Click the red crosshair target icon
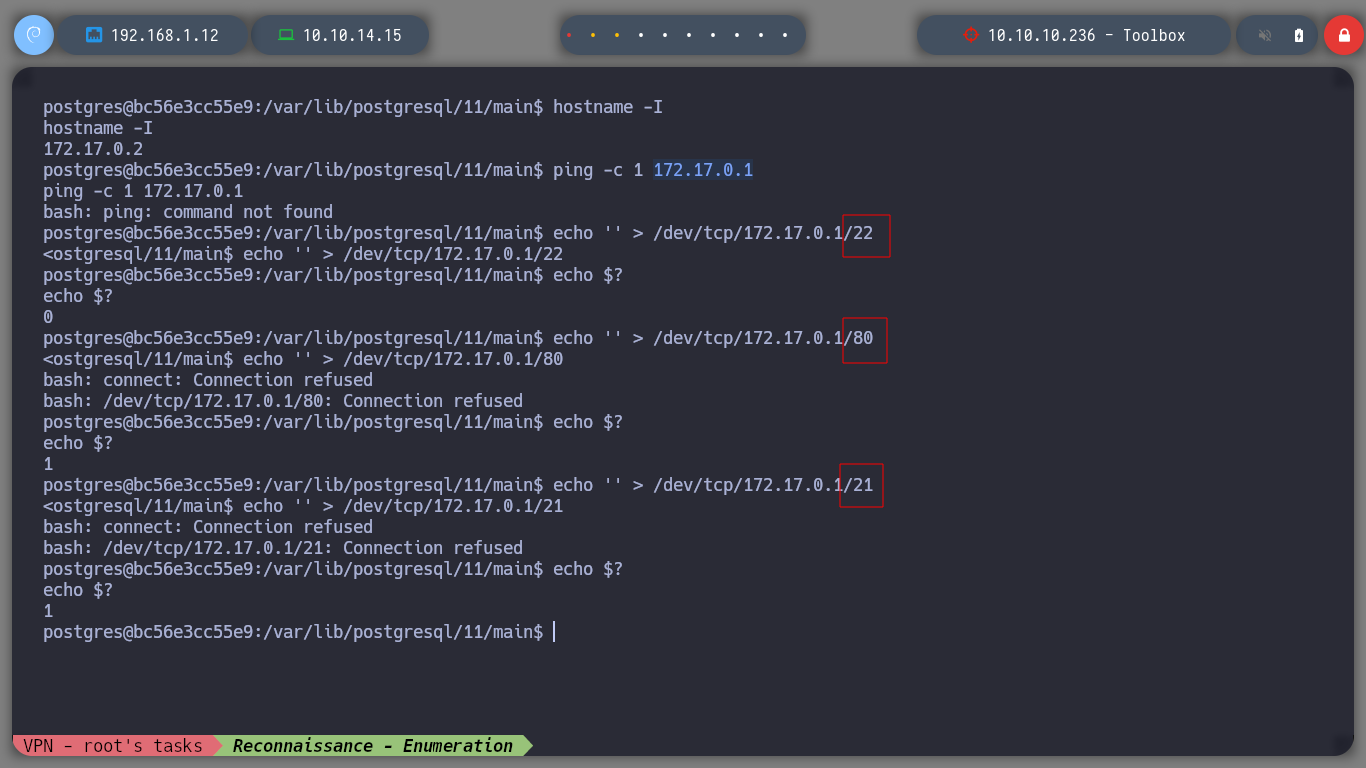Viewport: 1366px width, 768px height. coord(970,35)
